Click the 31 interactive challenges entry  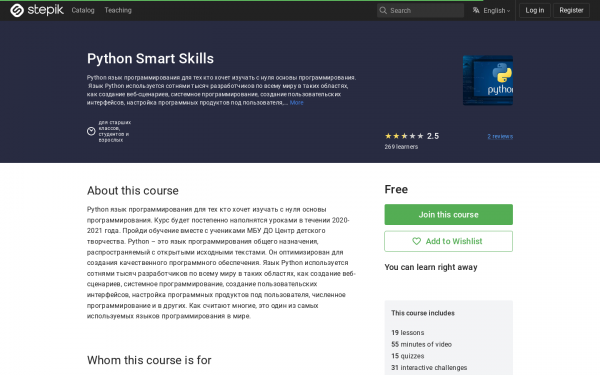(x=429, y=367)
